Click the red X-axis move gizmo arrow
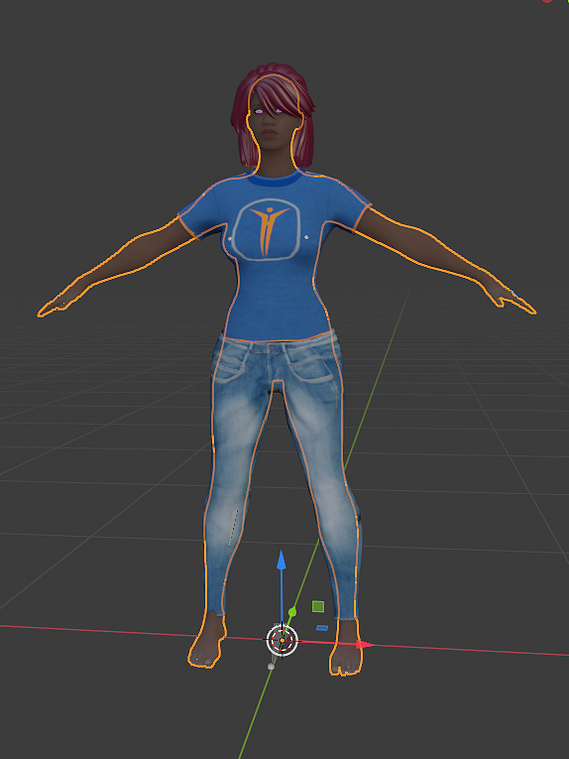 pyautogui.click(x=366, y=644)
